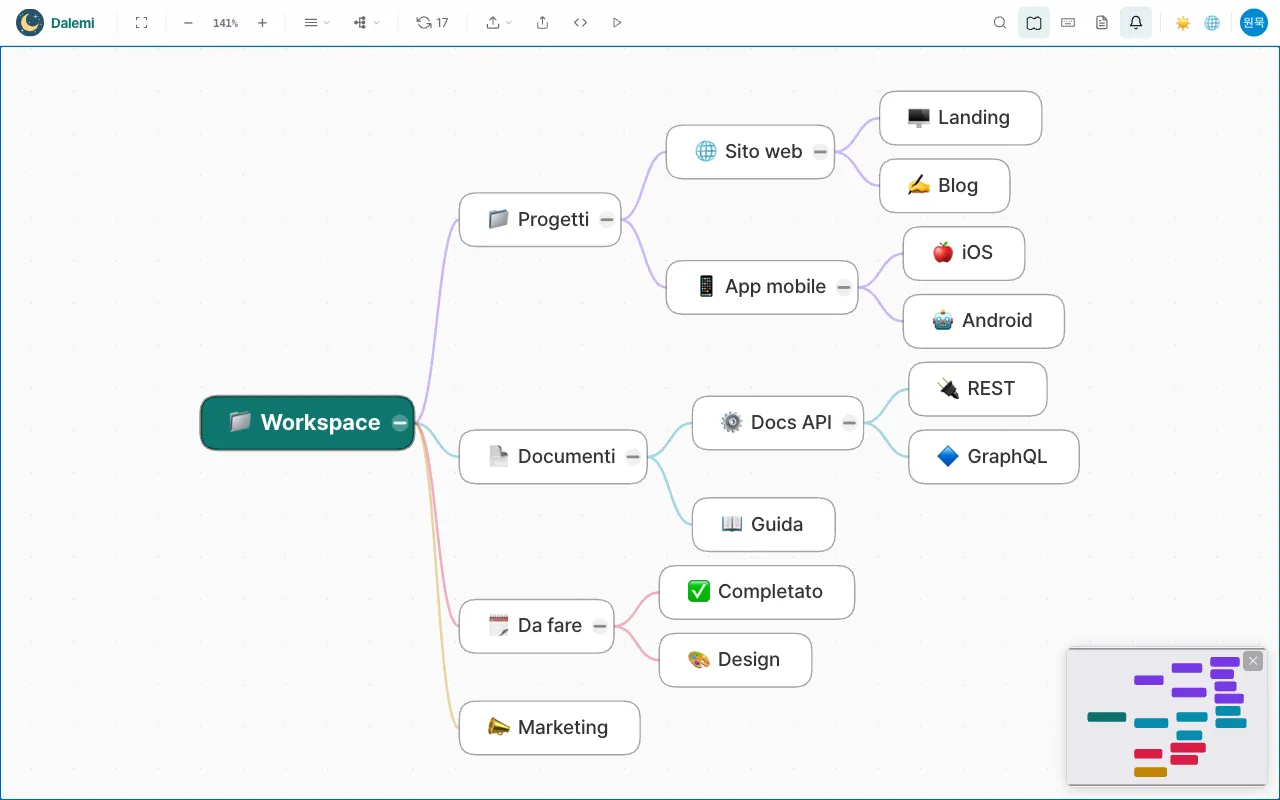
Task: Zoom in with the plus button
Action: click(x=262, y=22)
